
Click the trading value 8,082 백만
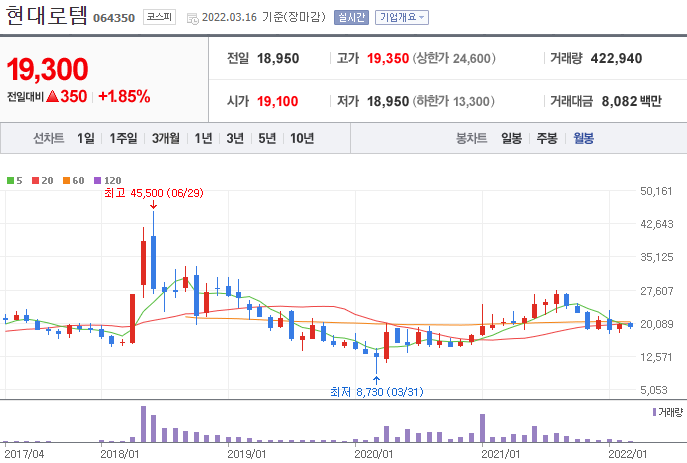click(x=631, y=101)
